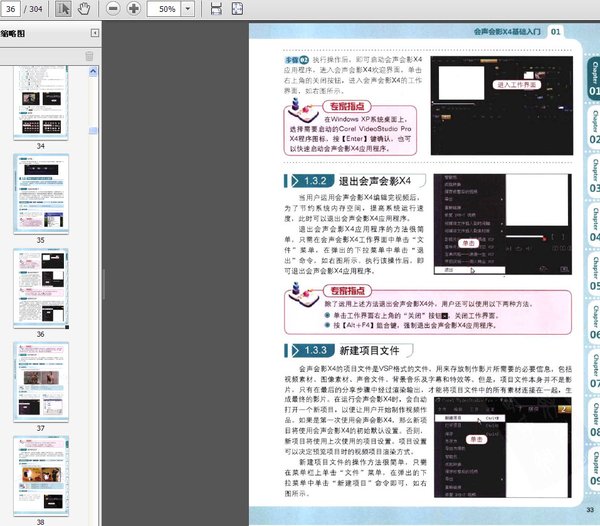Click the zoom out minus button

pos(110,9)
